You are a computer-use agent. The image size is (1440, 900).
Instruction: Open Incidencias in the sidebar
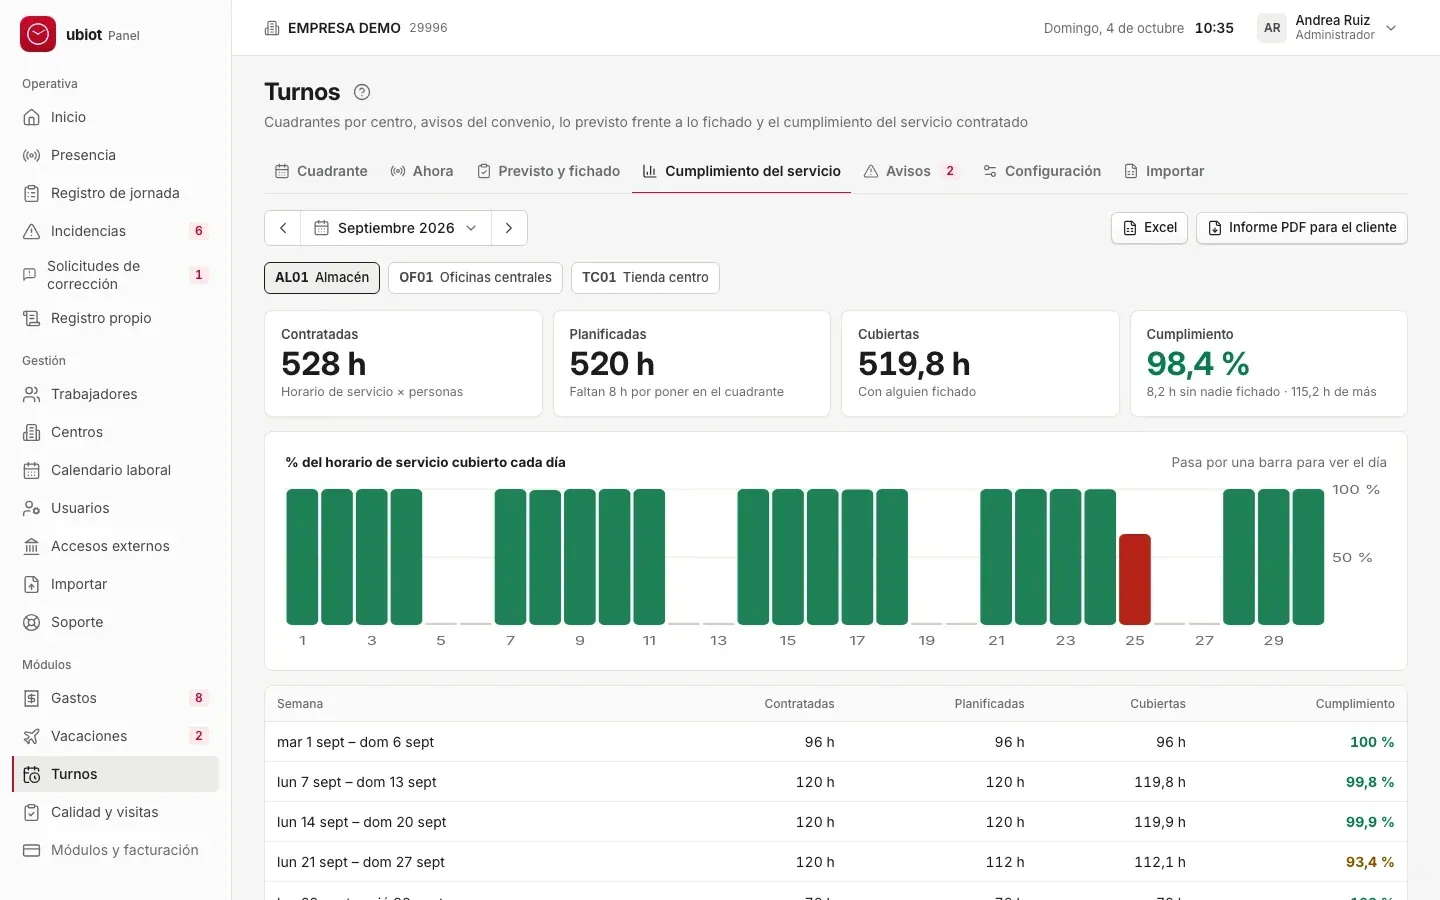(115, 231)
